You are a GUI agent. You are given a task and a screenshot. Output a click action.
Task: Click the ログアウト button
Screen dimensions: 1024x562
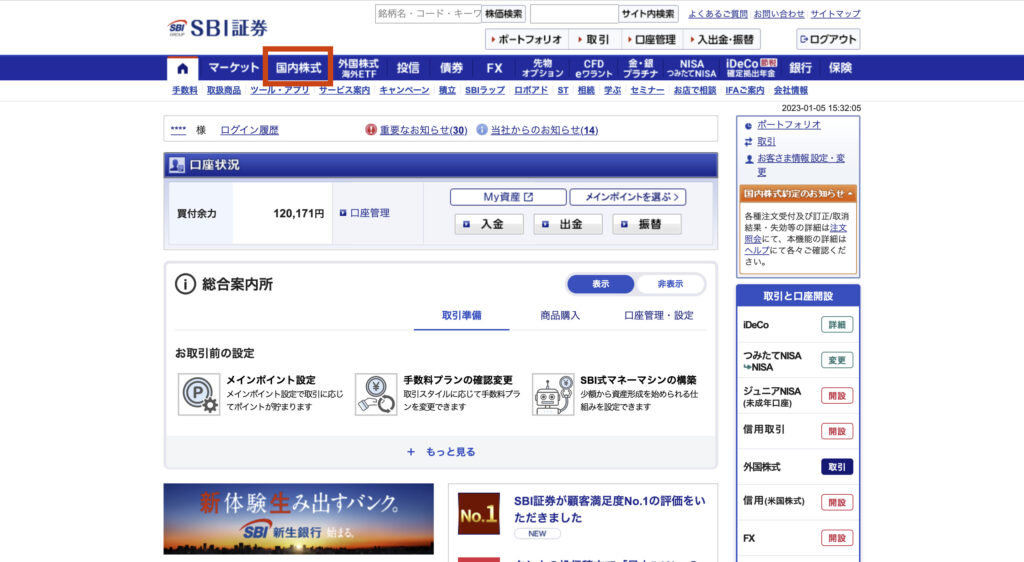coord(828,39)
